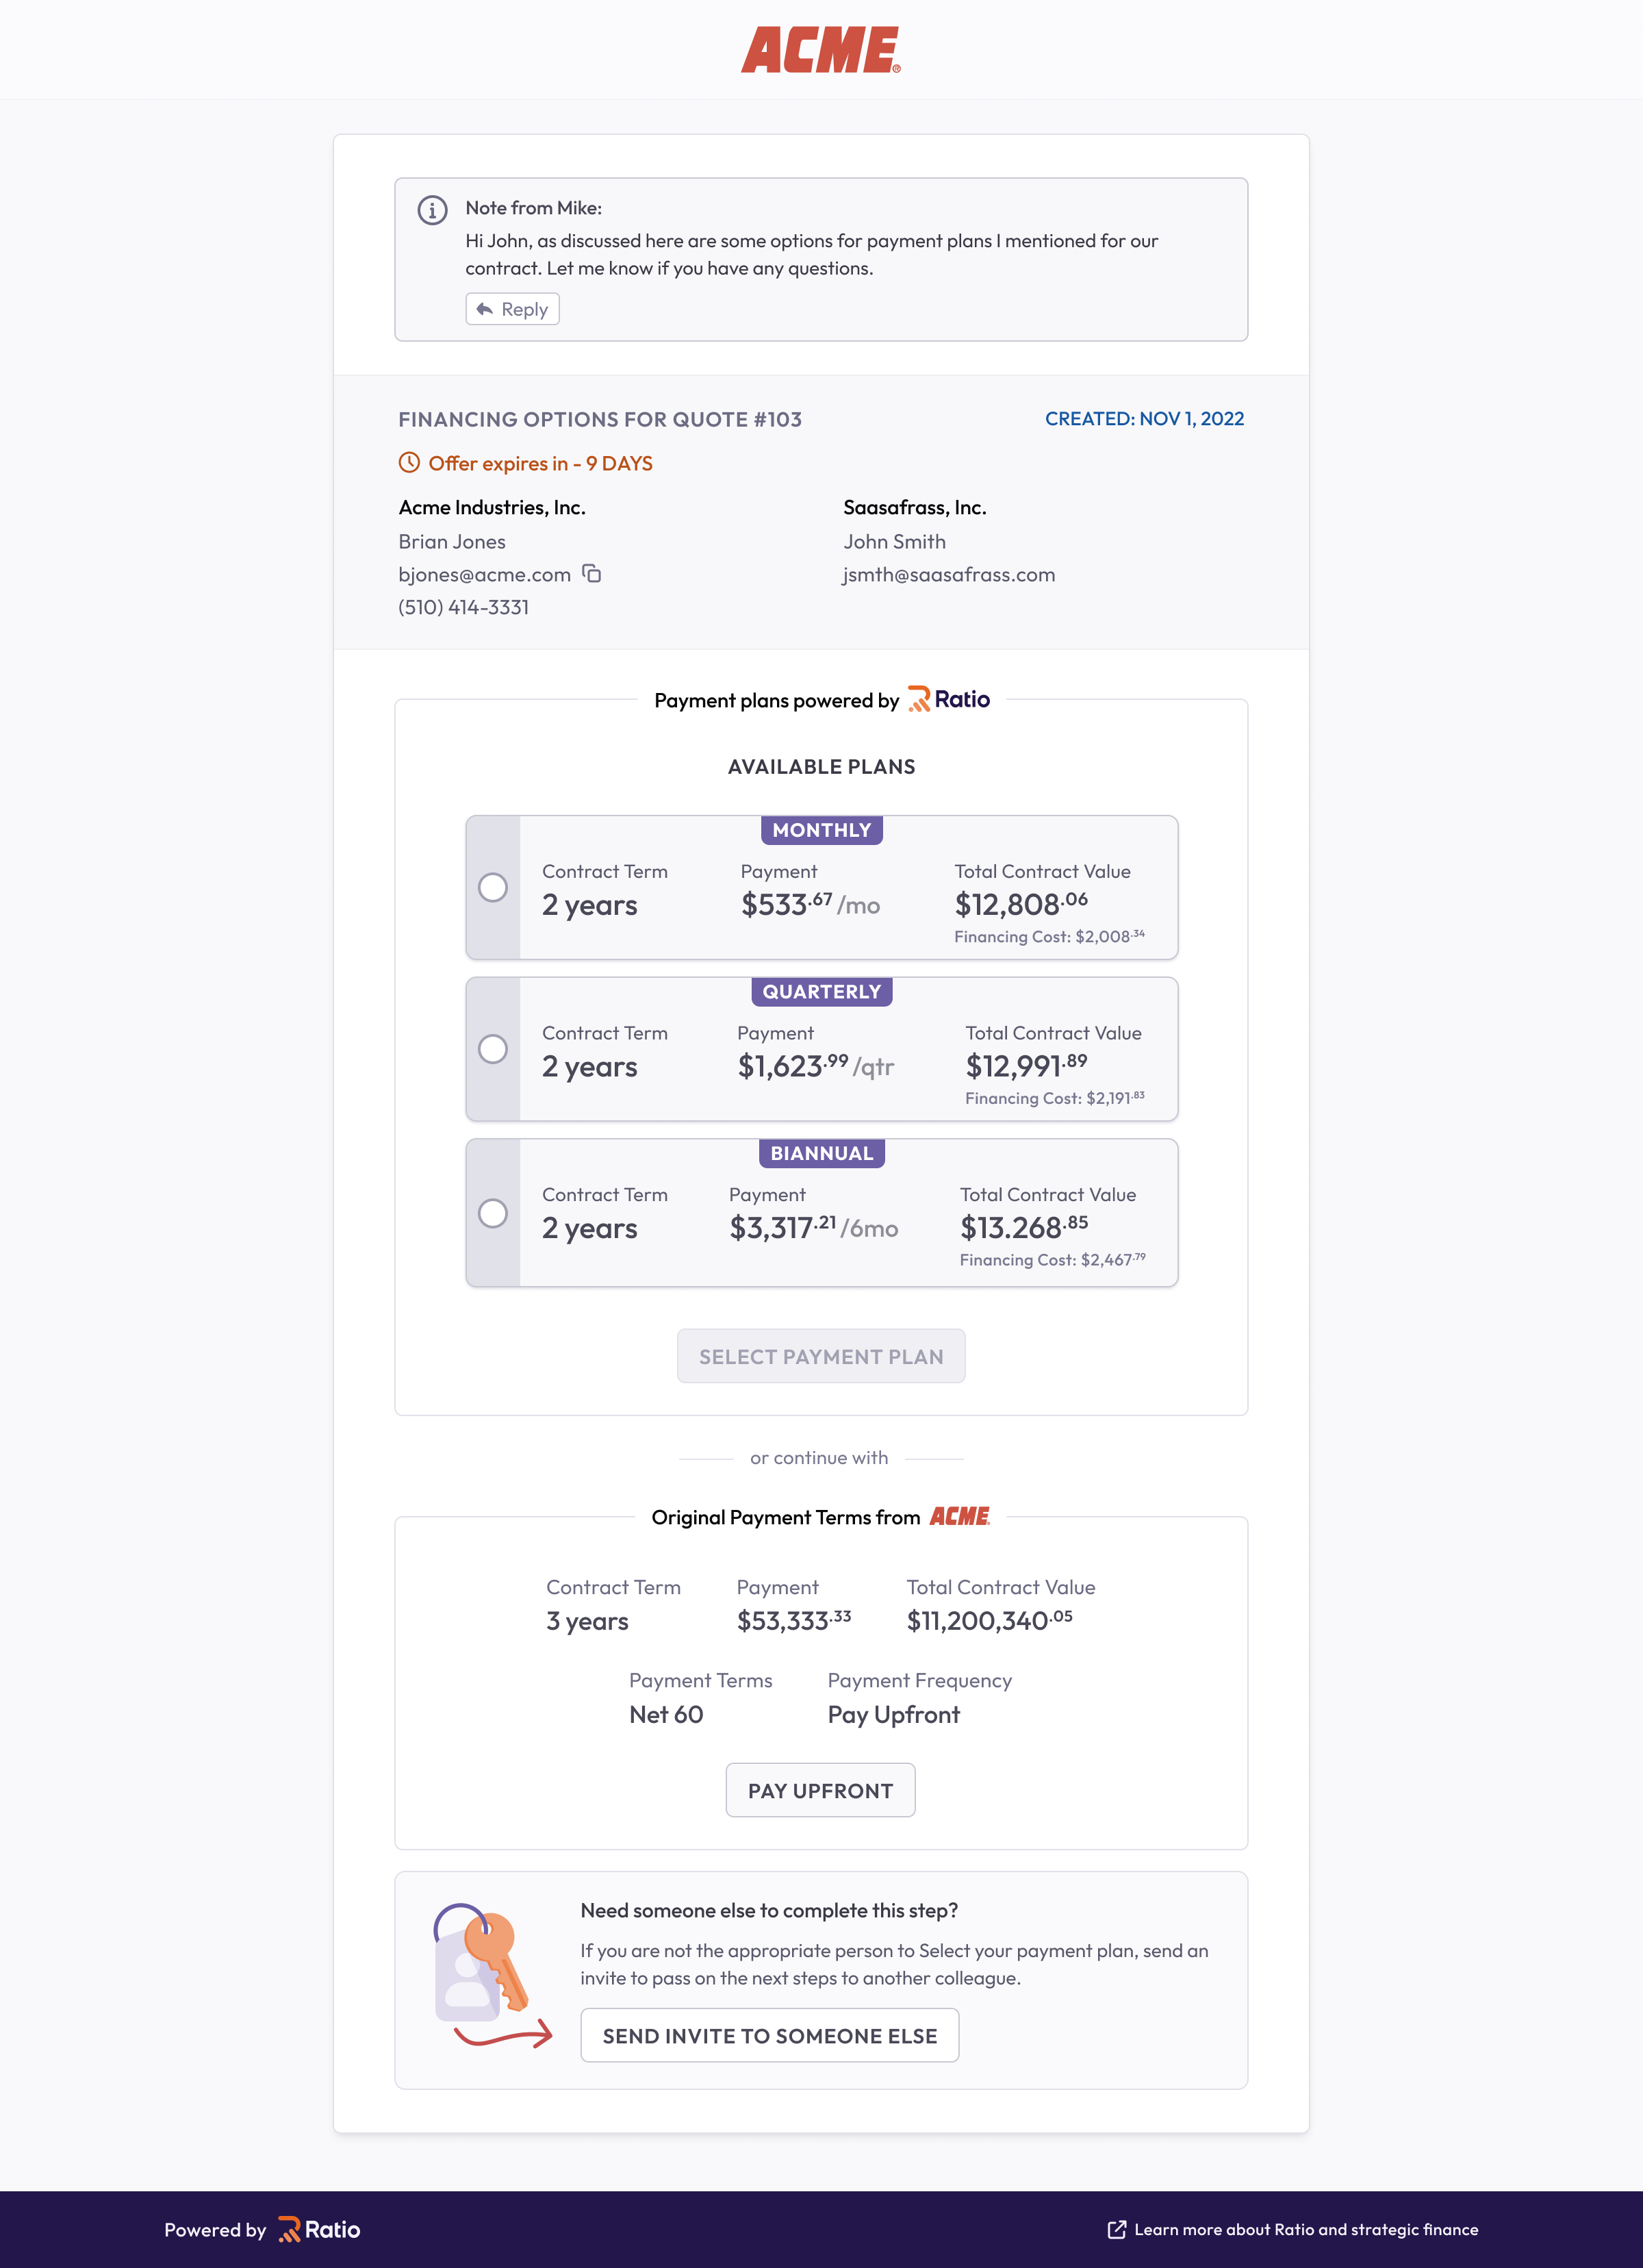Copy the bjones@acme.com email address
The width and height of the screenshot is (1643, 2268).
[x=592, y=574]
